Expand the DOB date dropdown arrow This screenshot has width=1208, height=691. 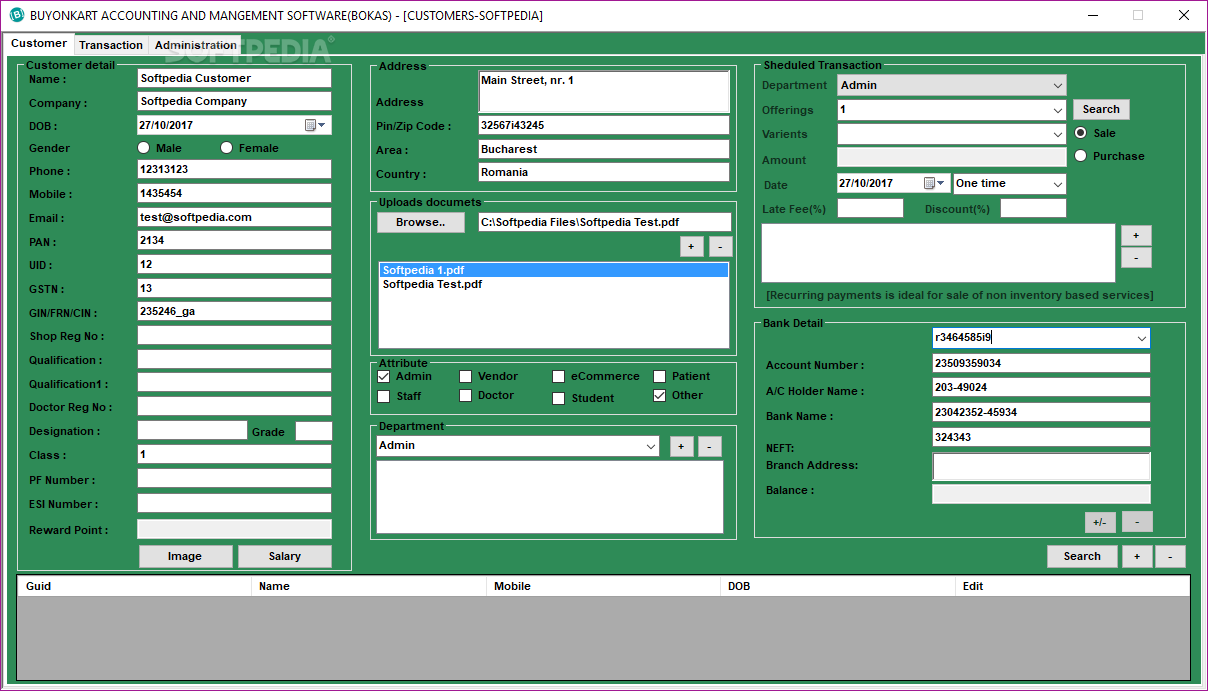323,125
